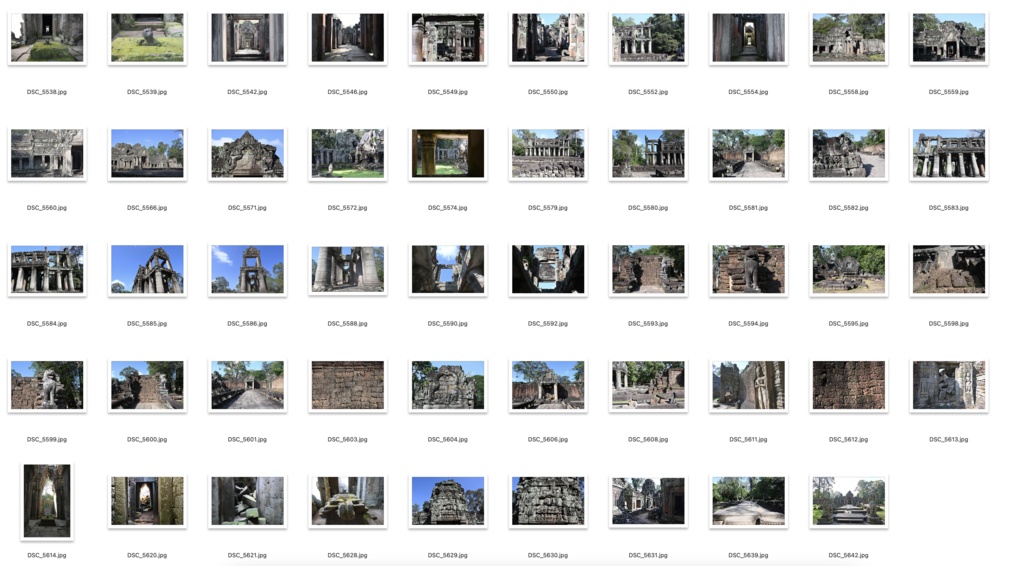Image resolution: width=1024 pixels, height=566 pixels.
Task: Select the DSC_5558.jpg photo thumbnail
Action: pyautogui.click(x=849, y=38)
